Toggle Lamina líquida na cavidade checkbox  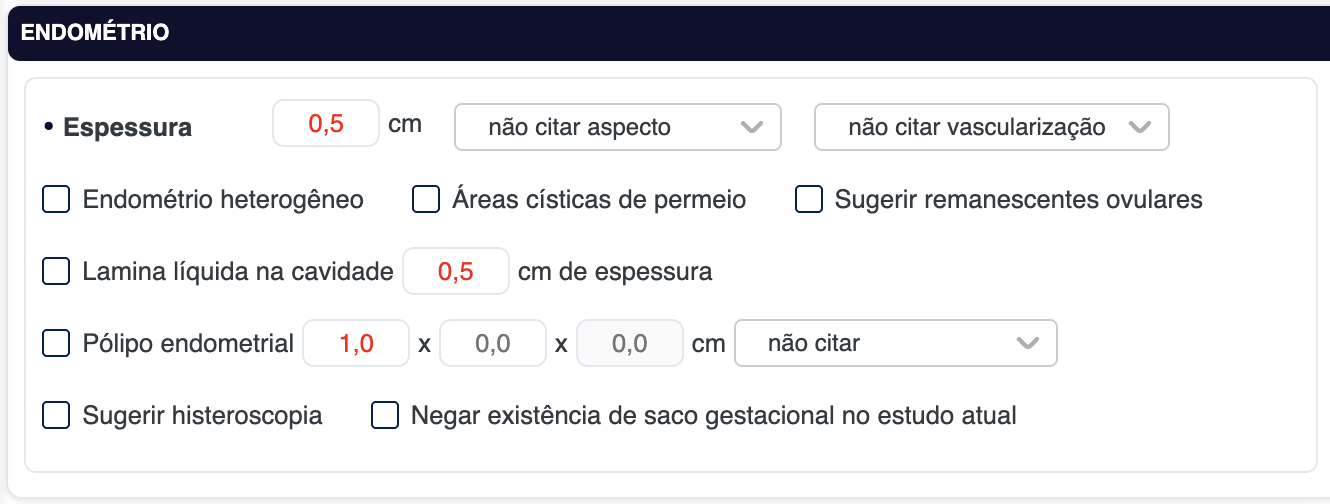pyautogui.click(x=56, y=271)
